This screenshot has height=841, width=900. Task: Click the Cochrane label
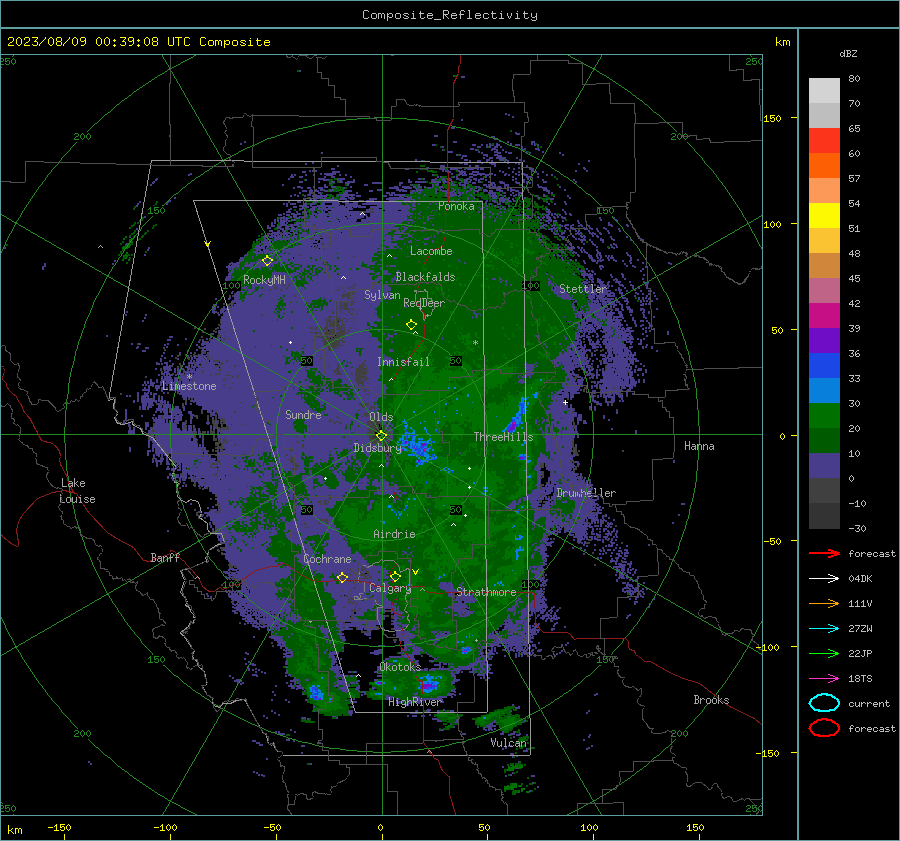pyautogui.click(x=327, y=559)
